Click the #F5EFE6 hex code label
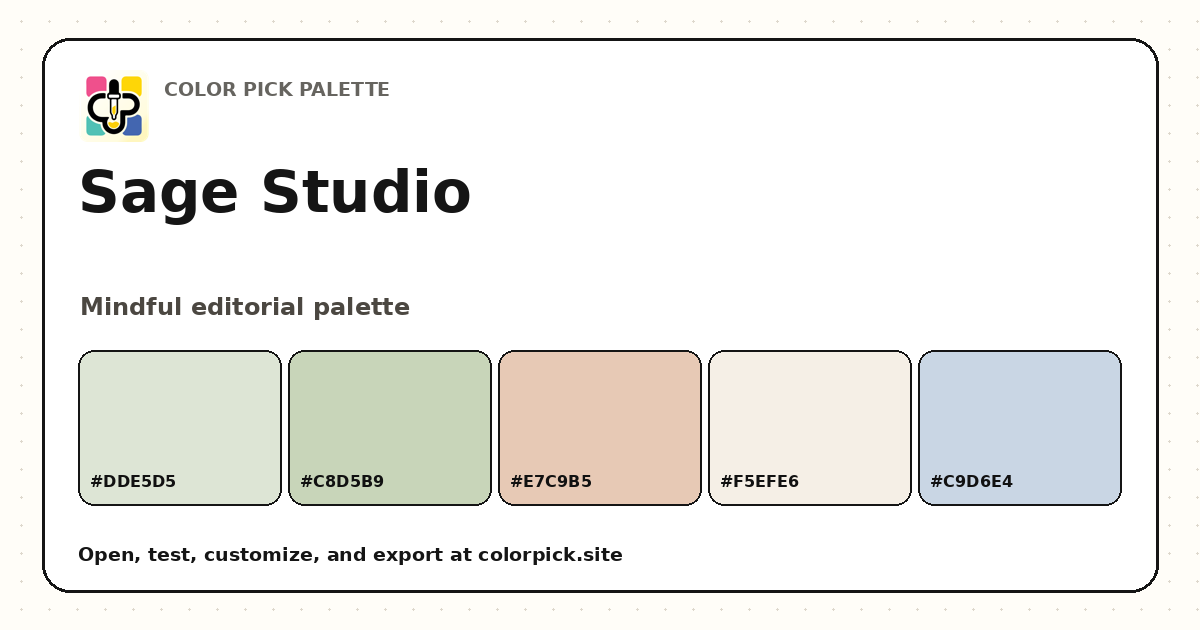1200x630 pixels. (760, 482)
